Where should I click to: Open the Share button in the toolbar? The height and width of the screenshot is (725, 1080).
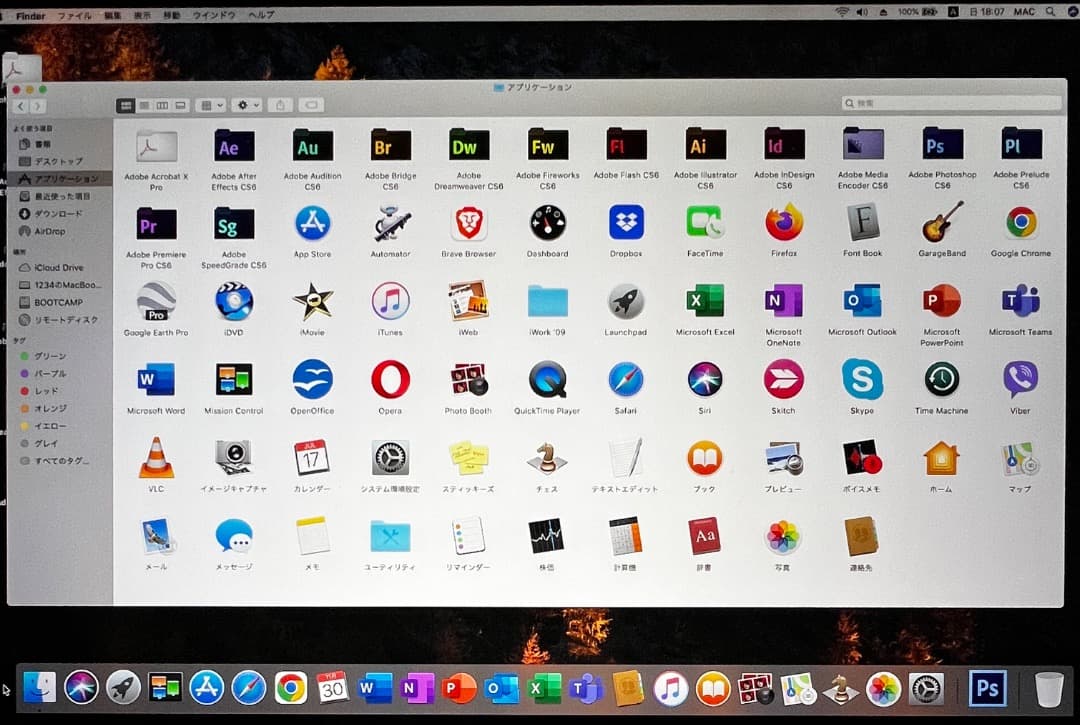click(281, 104)
